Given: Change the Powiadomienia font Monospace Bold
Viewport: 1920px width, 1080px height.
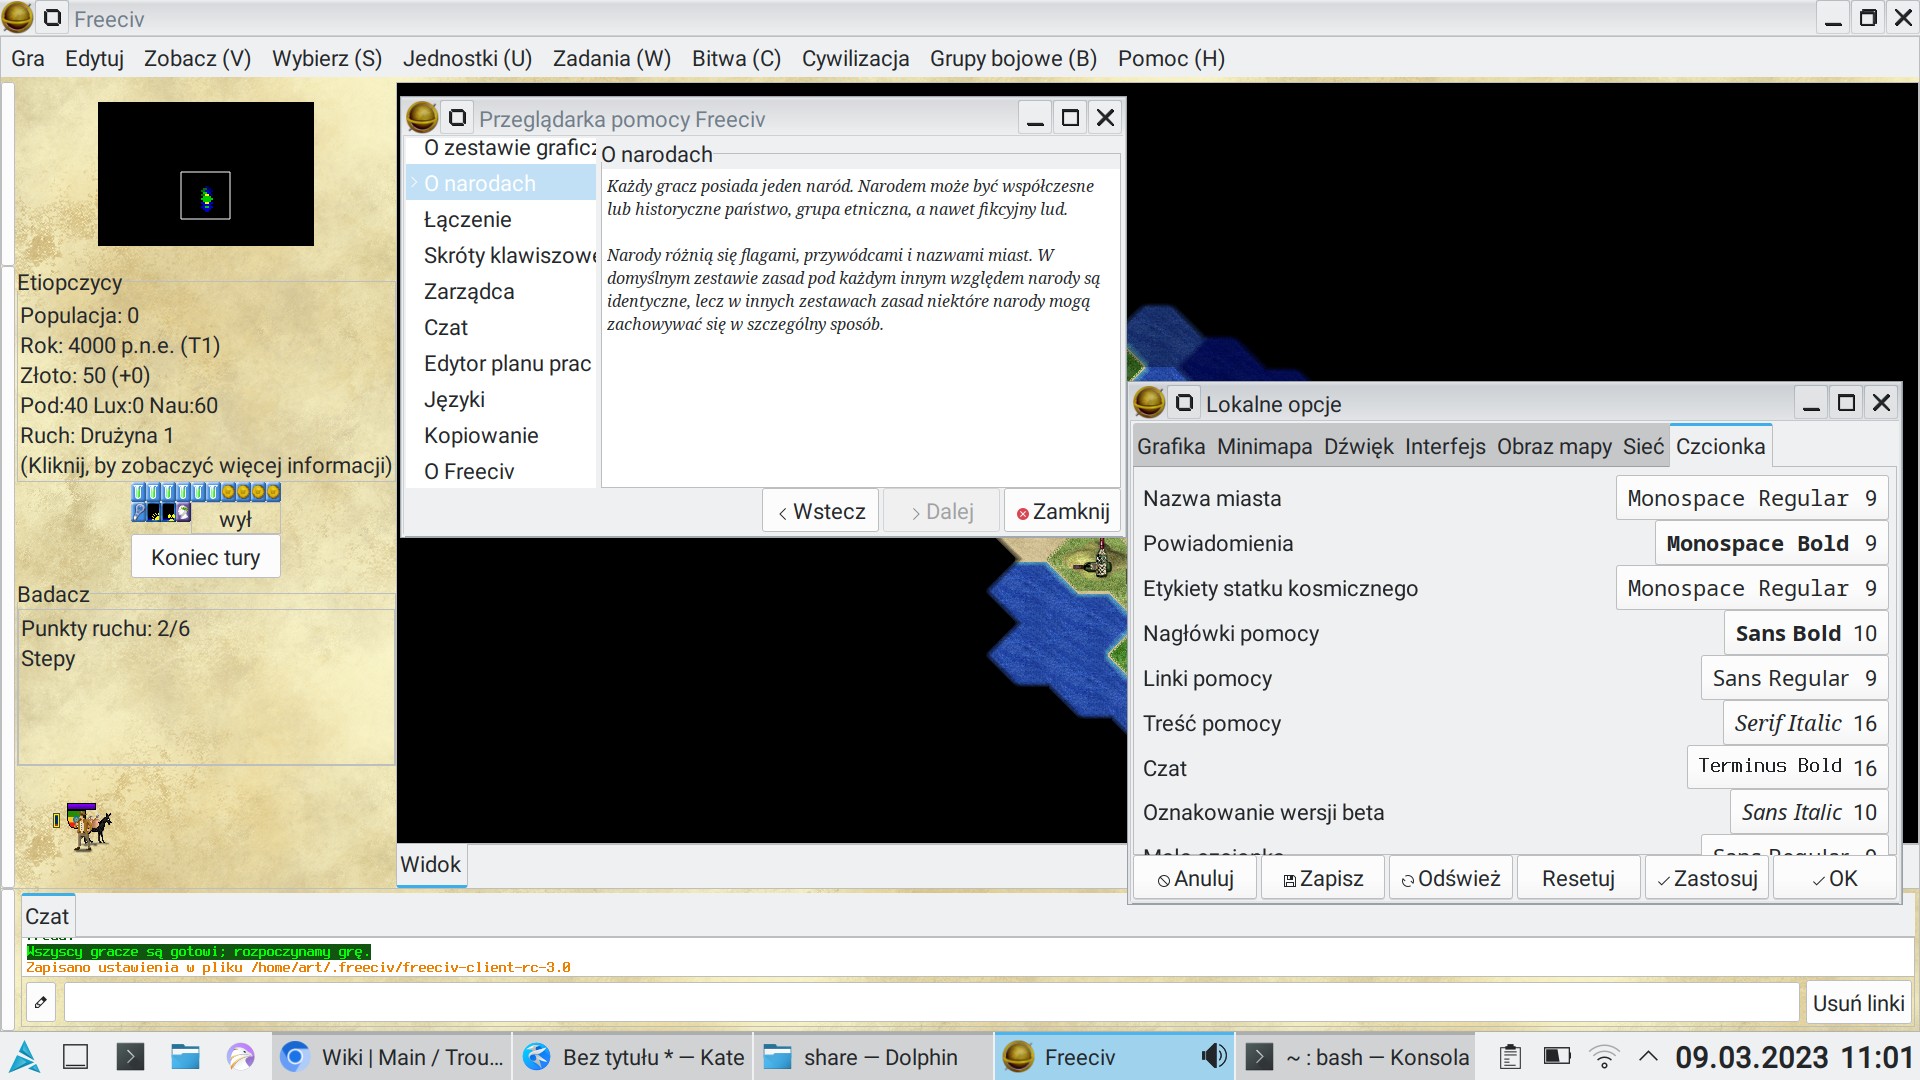Looking at the screenshot, I should click(x=1771, y=543).
